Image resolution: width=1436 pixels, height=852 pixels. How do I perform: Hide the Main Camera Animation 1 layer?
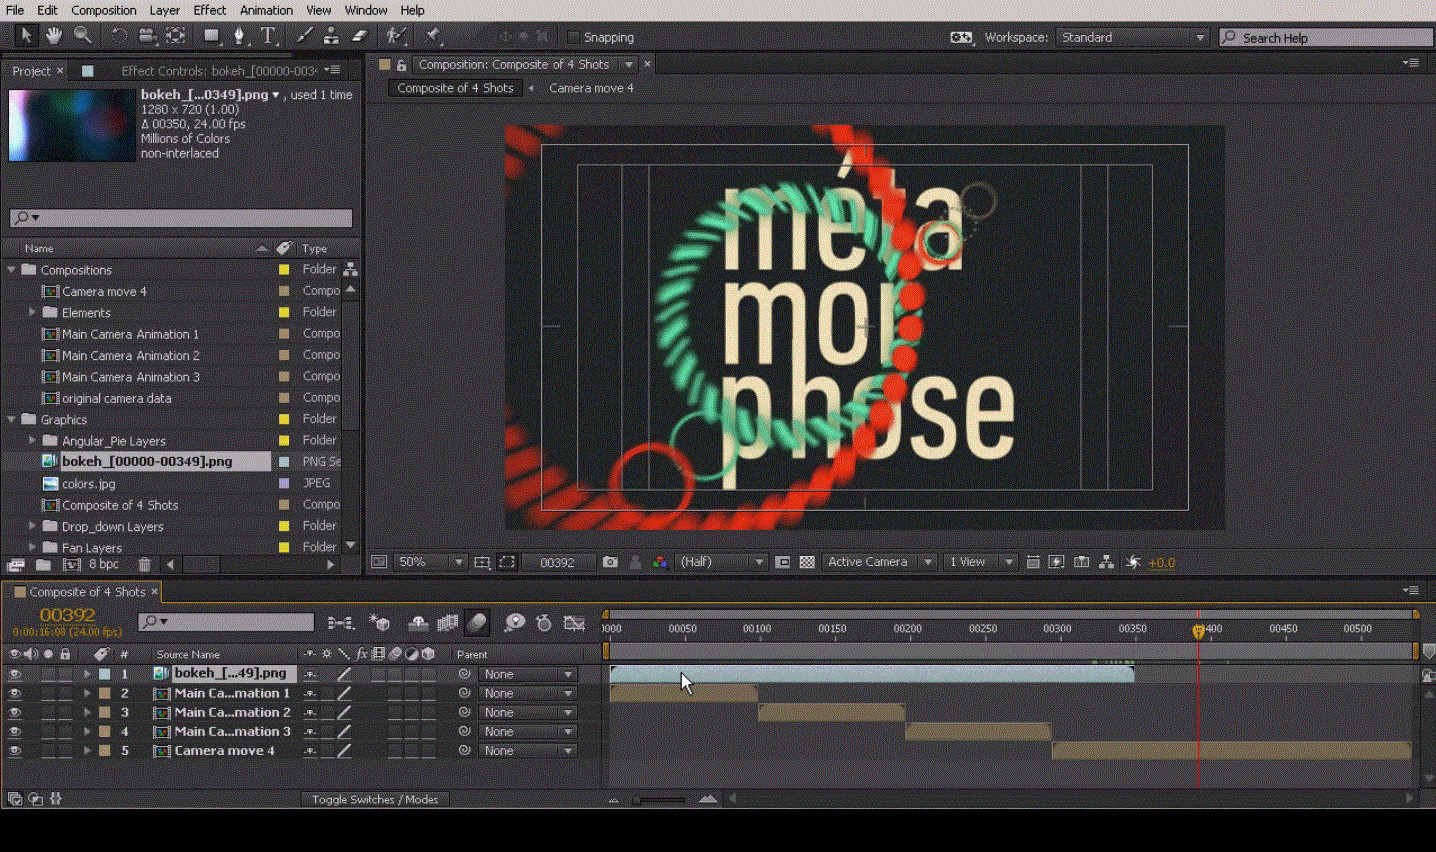pyautogui.click(x=15, y=693)
